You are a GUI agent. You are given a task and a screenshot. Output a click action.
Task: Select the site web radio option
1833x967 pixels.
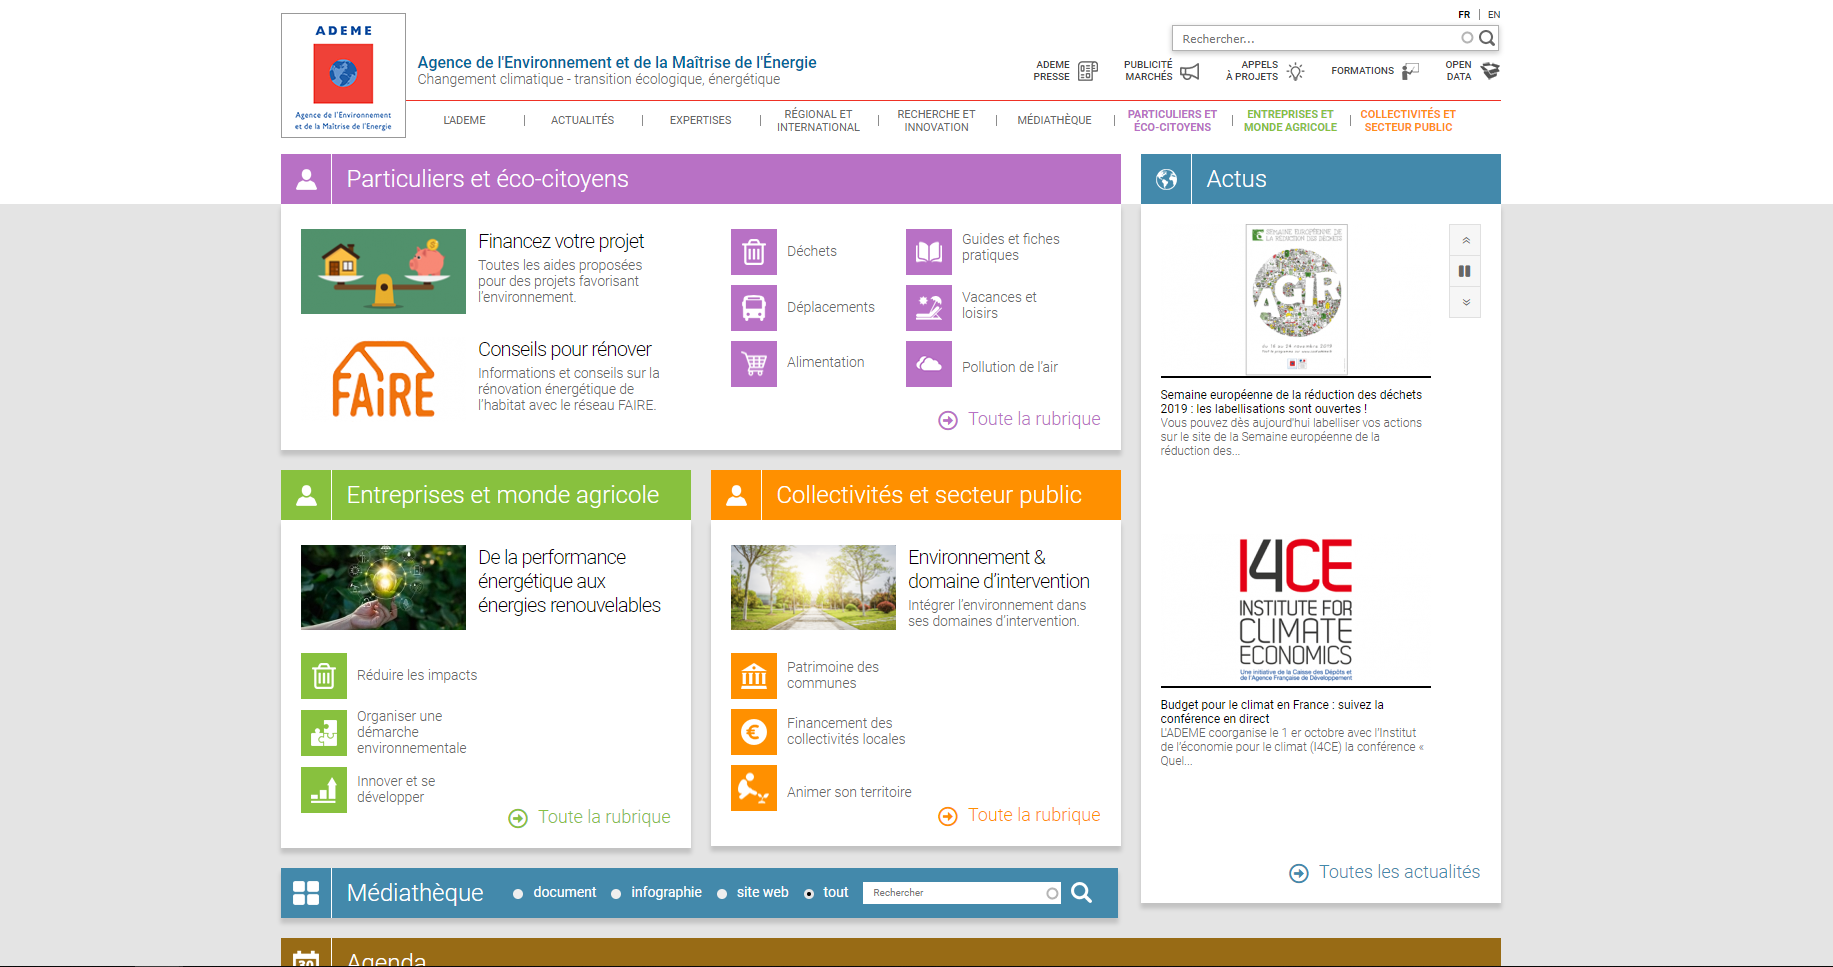tap(722, 894)
